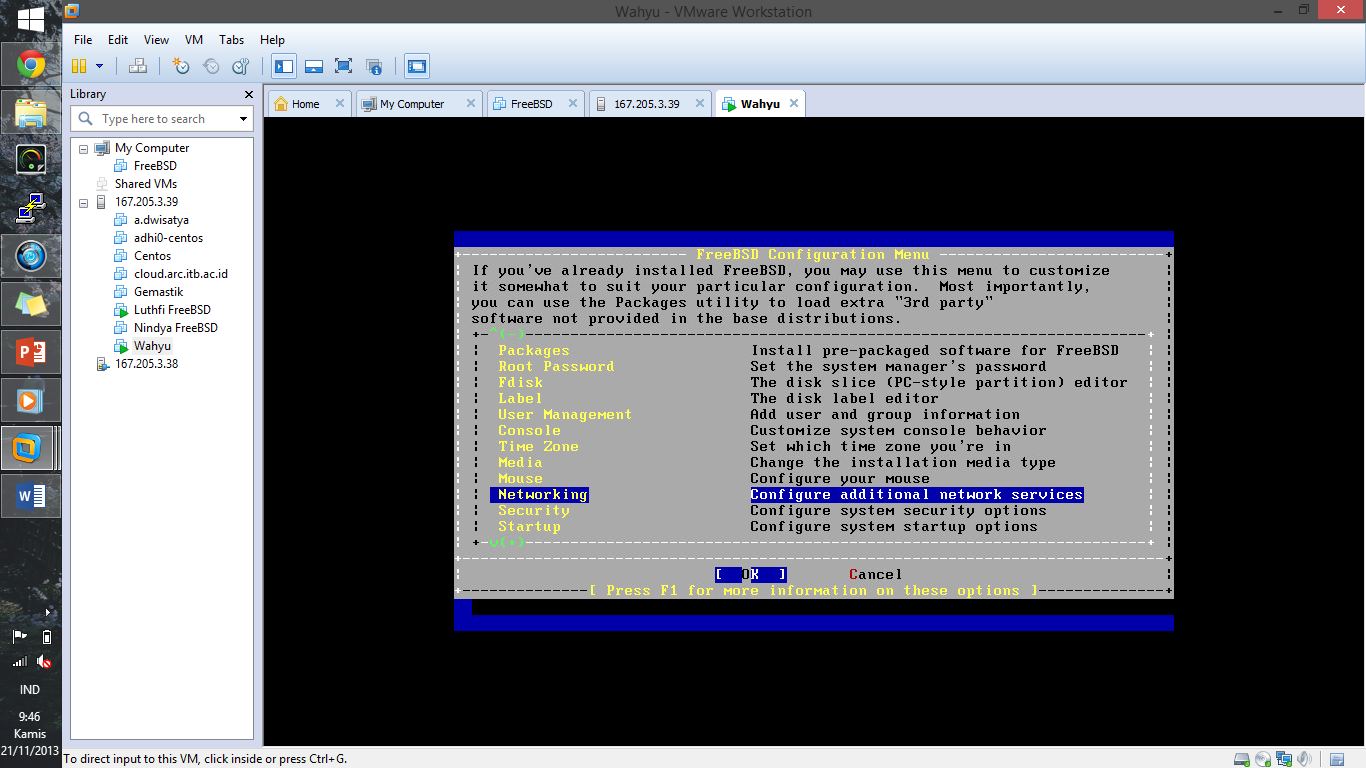Toggle the console view thumbnail bar
Screen dimensions: 1366x768
pos(313,66)
